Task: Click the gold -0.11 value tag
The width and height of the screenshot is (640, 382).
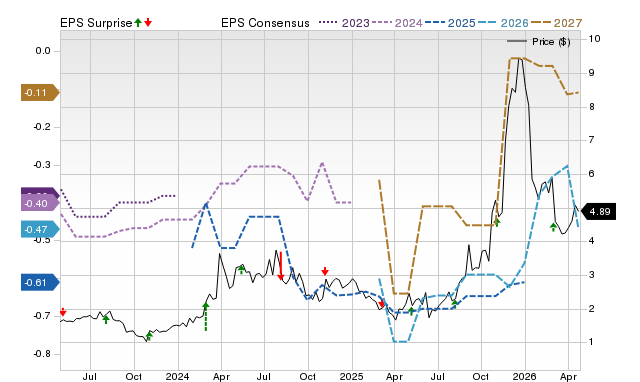Action: (40, 93)
